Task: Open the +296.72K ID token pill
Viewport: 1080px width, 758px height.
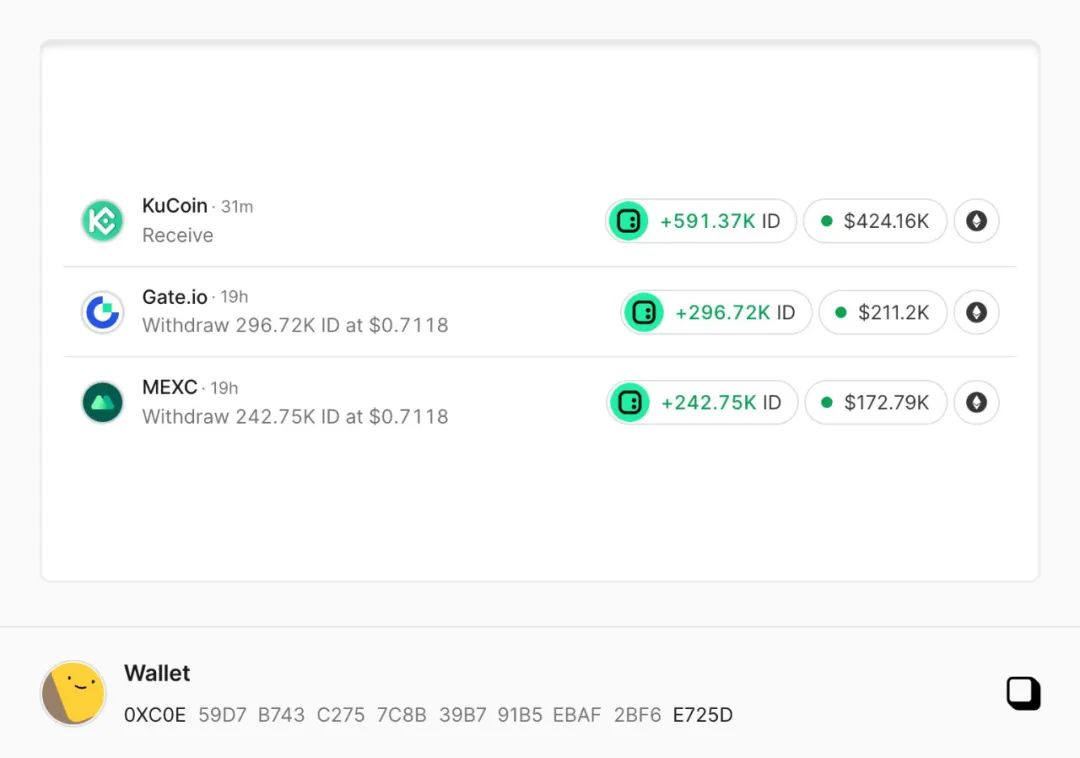Action: 733,312
